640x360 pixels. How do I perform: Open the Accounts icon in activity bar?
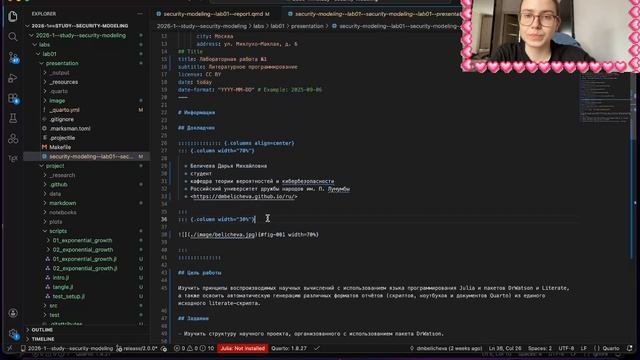[13, 313]
